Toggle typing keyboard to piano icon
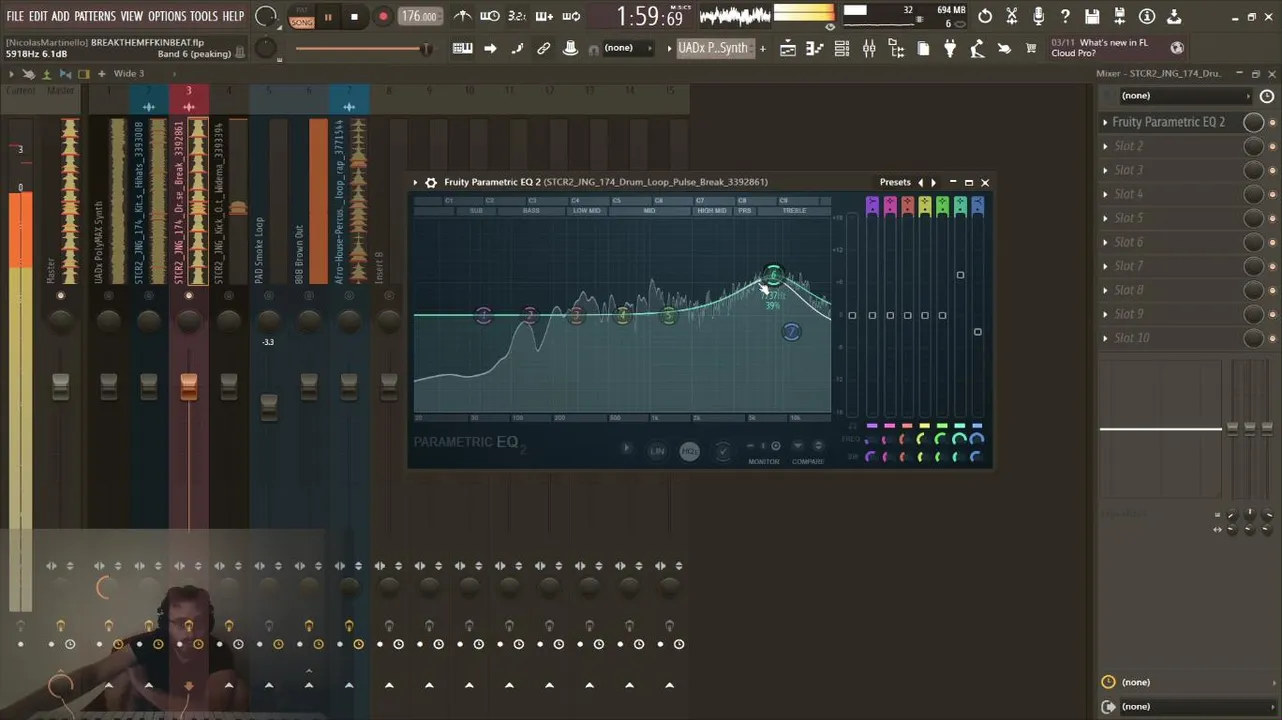 point(463,48)
